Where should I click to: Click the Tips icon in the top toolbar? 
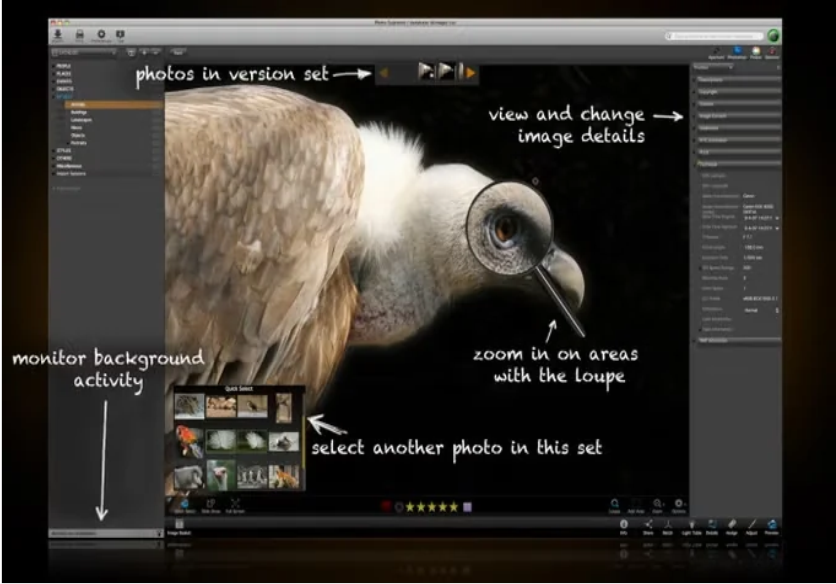coord(120,35)
